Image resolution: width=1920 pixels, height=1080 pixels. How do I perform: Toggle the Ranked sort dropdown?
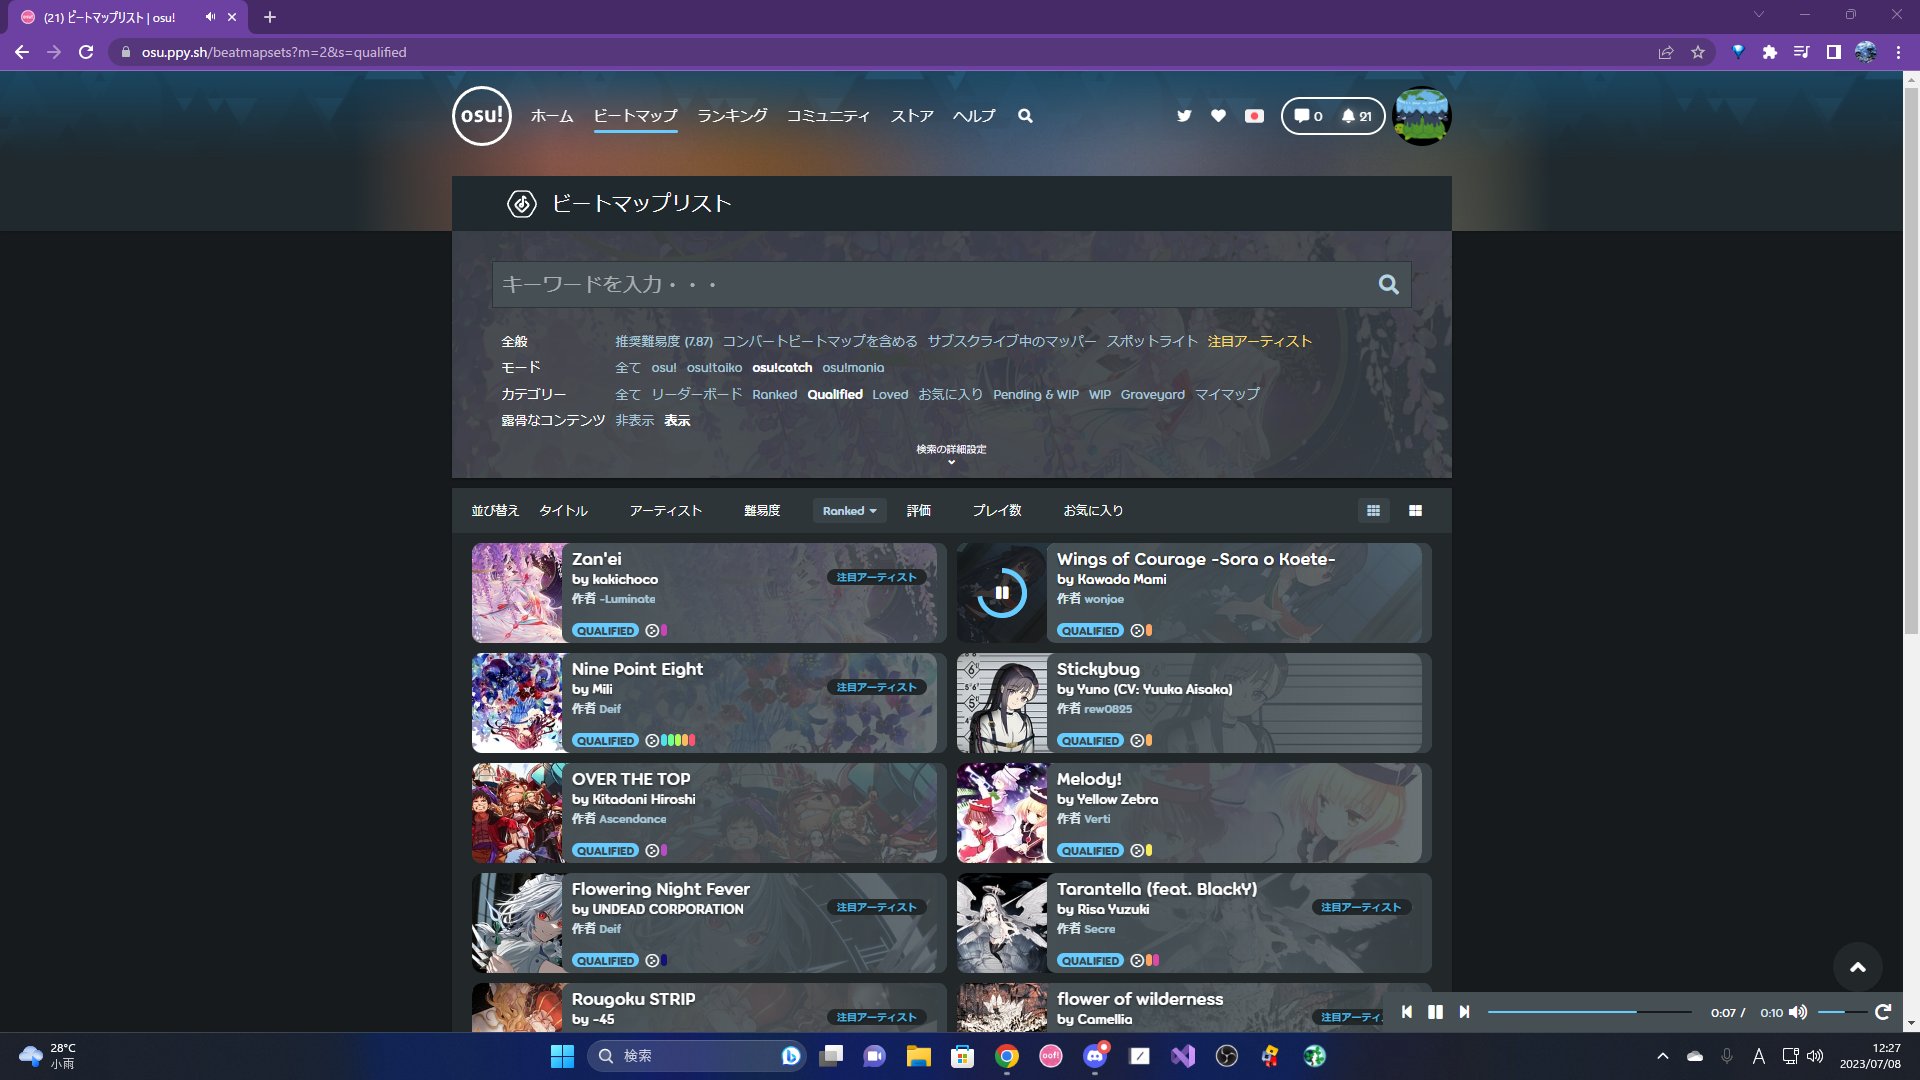coord(849,511)
